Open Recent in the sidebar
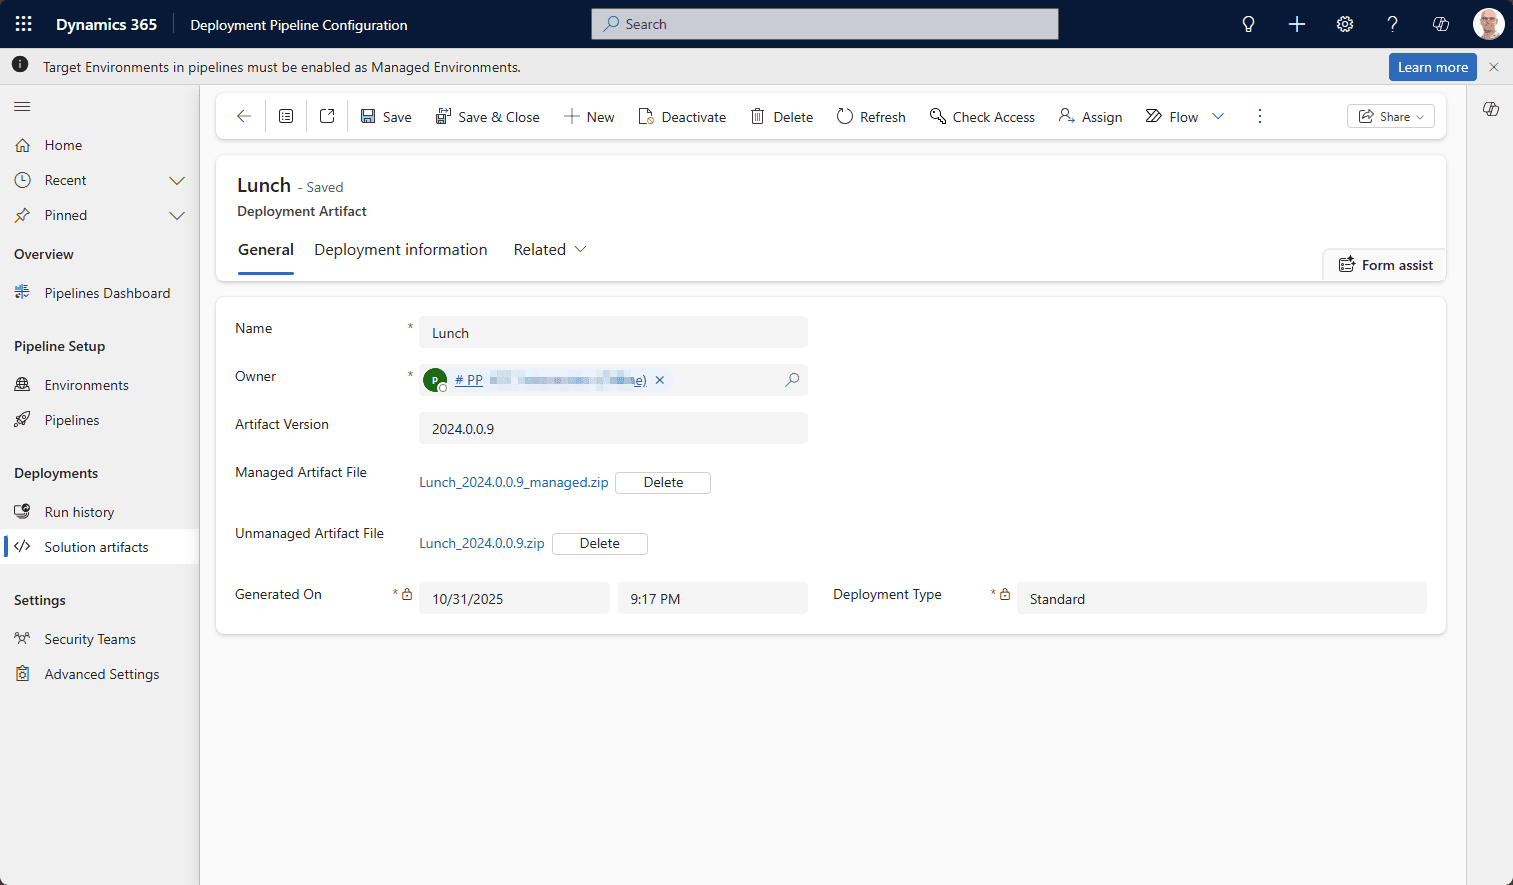 (66, 180)
